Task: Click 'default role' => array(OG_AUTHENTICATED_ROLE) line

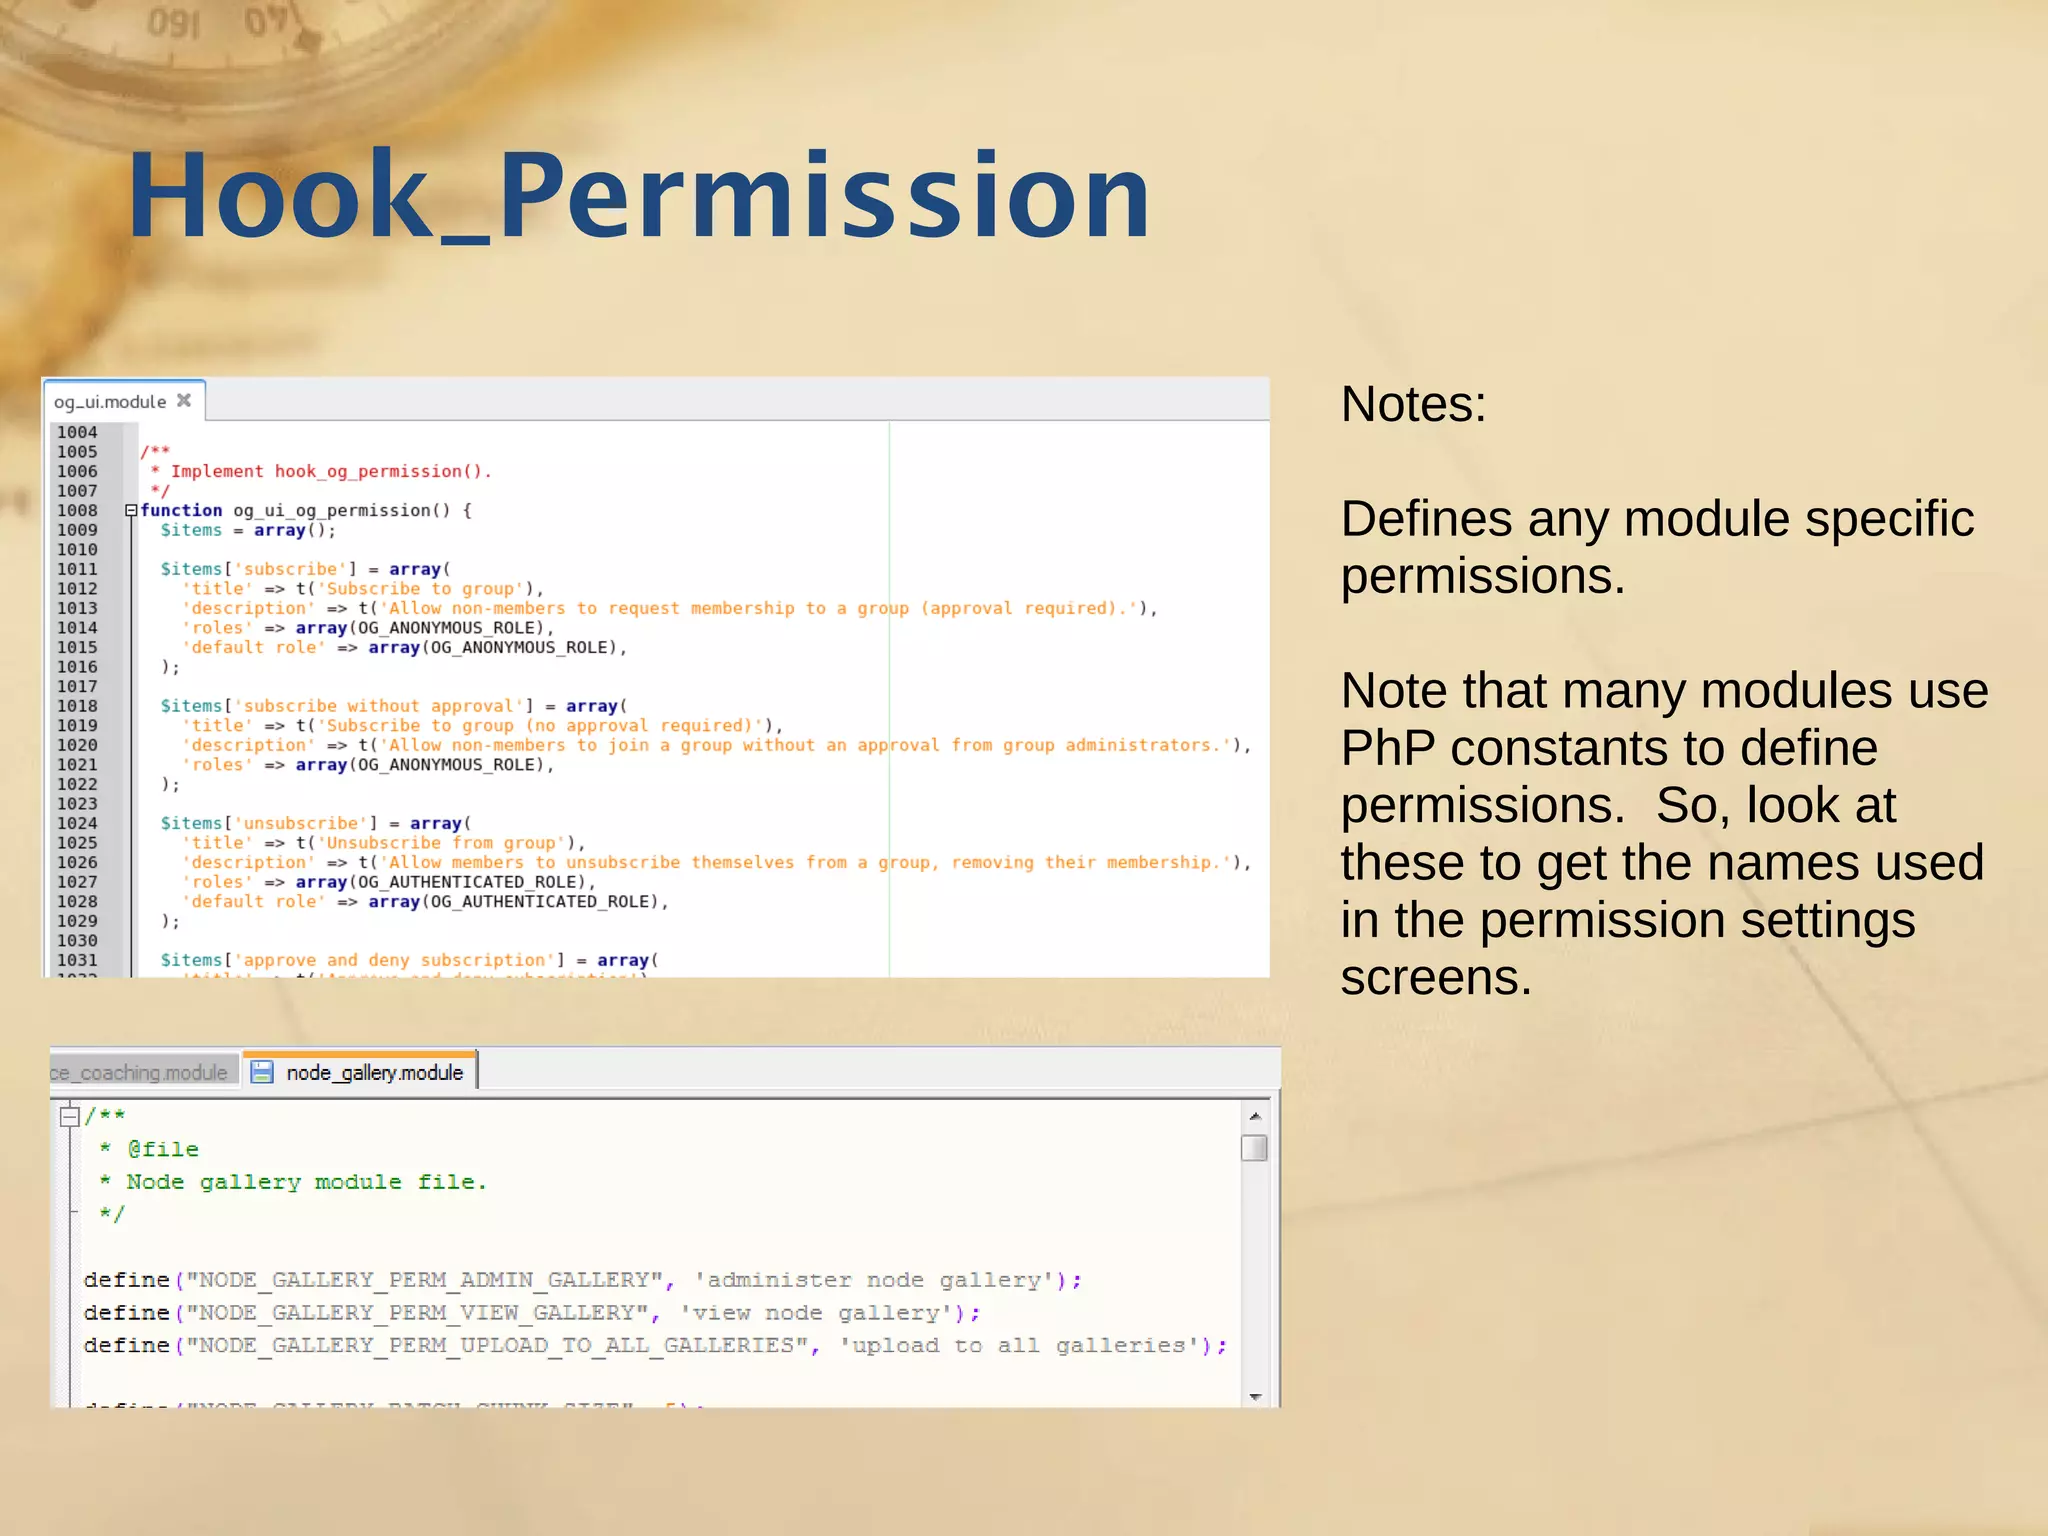Action: [425, 901]
